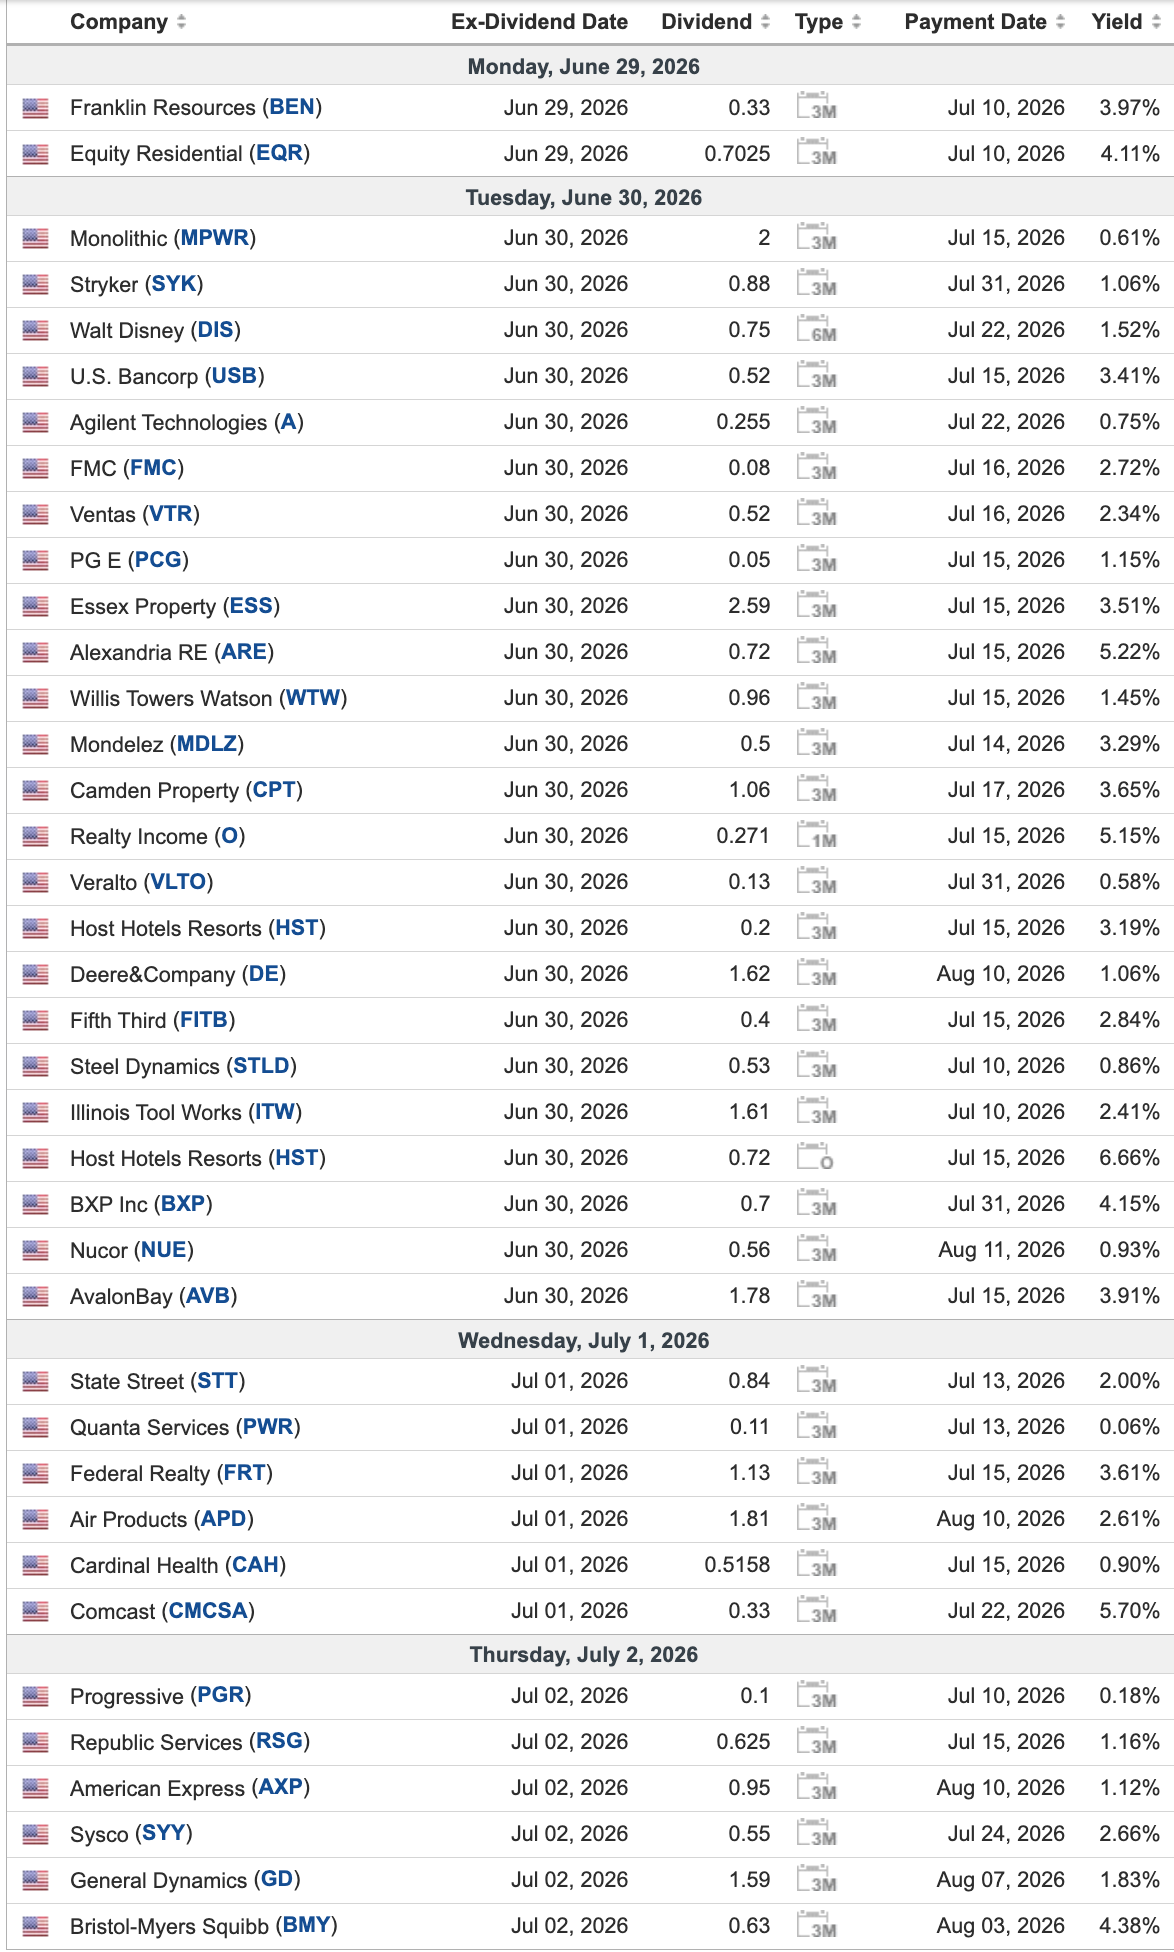Sort by the Yield column header
The height and width of the screenshot is (1952, 1174).
tap(1126, 22)
